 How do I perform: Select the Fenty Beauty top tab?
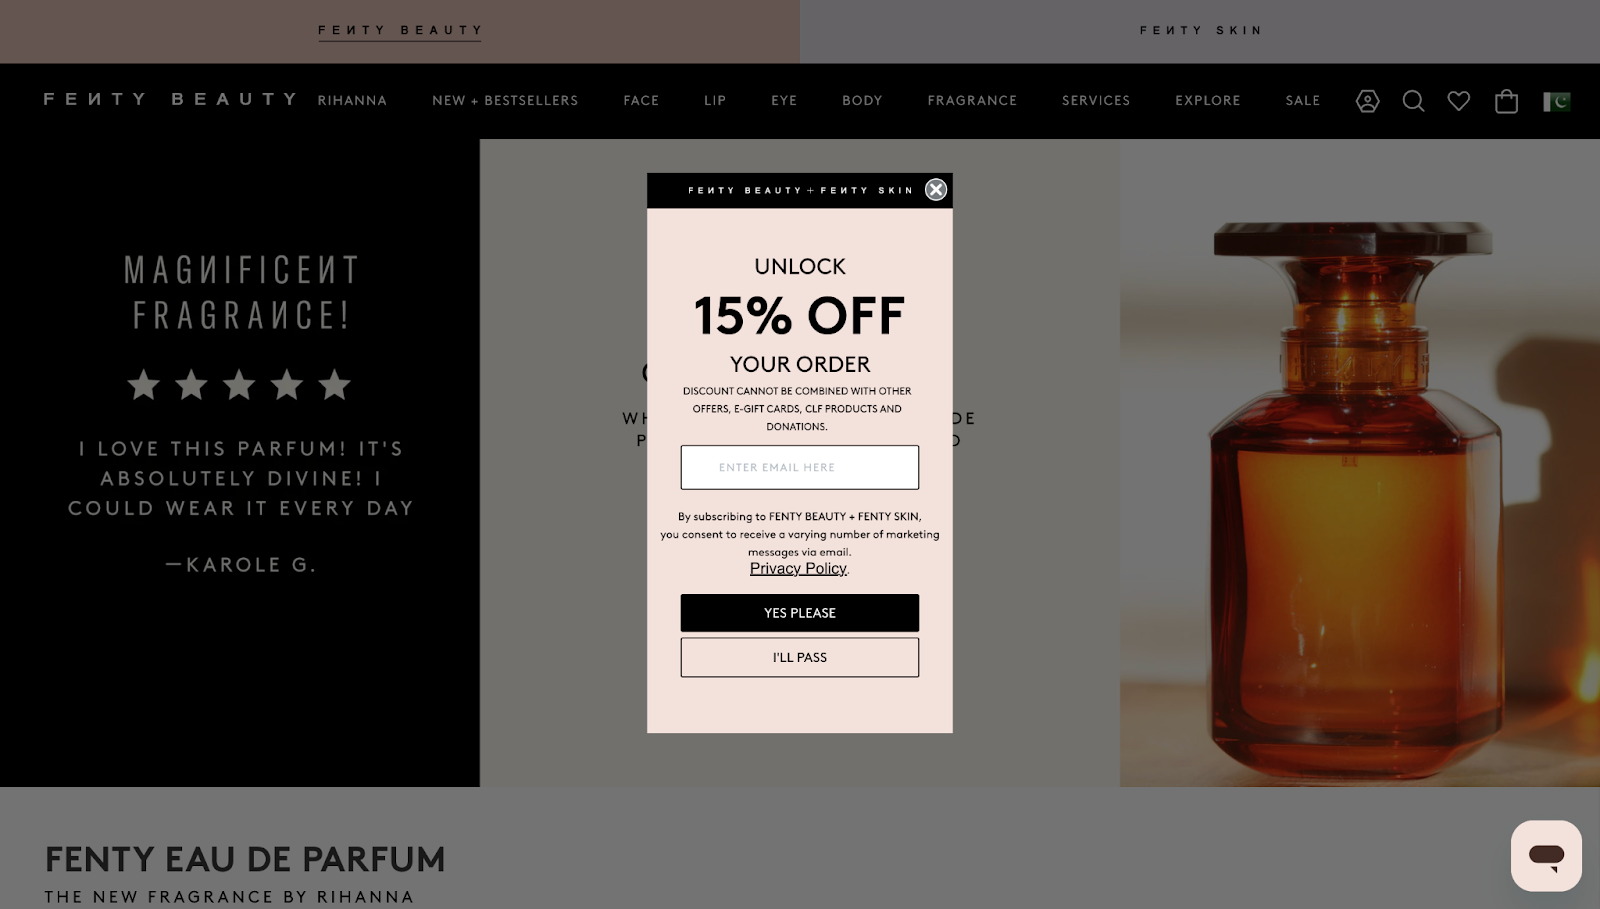click(400, 31)
